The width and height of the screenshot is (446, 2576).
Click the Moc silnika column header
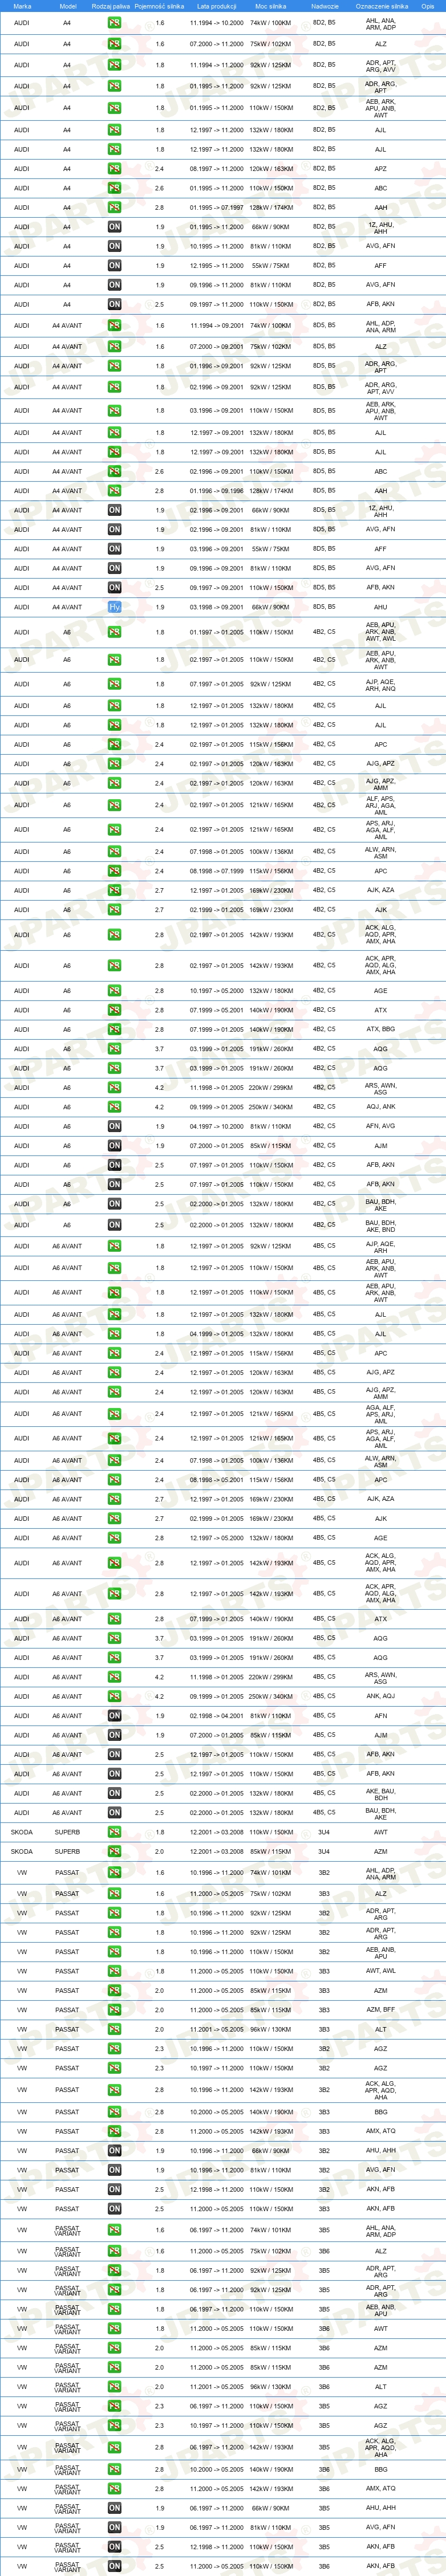click(x=271, y=6)
